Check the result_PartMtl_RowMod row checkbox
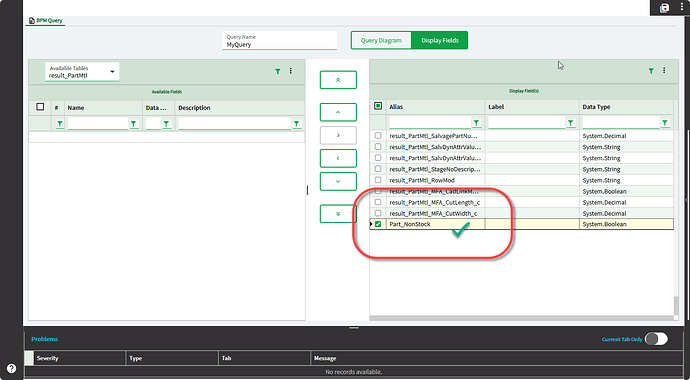Screen dimensions: 690x380 [378, 180]
